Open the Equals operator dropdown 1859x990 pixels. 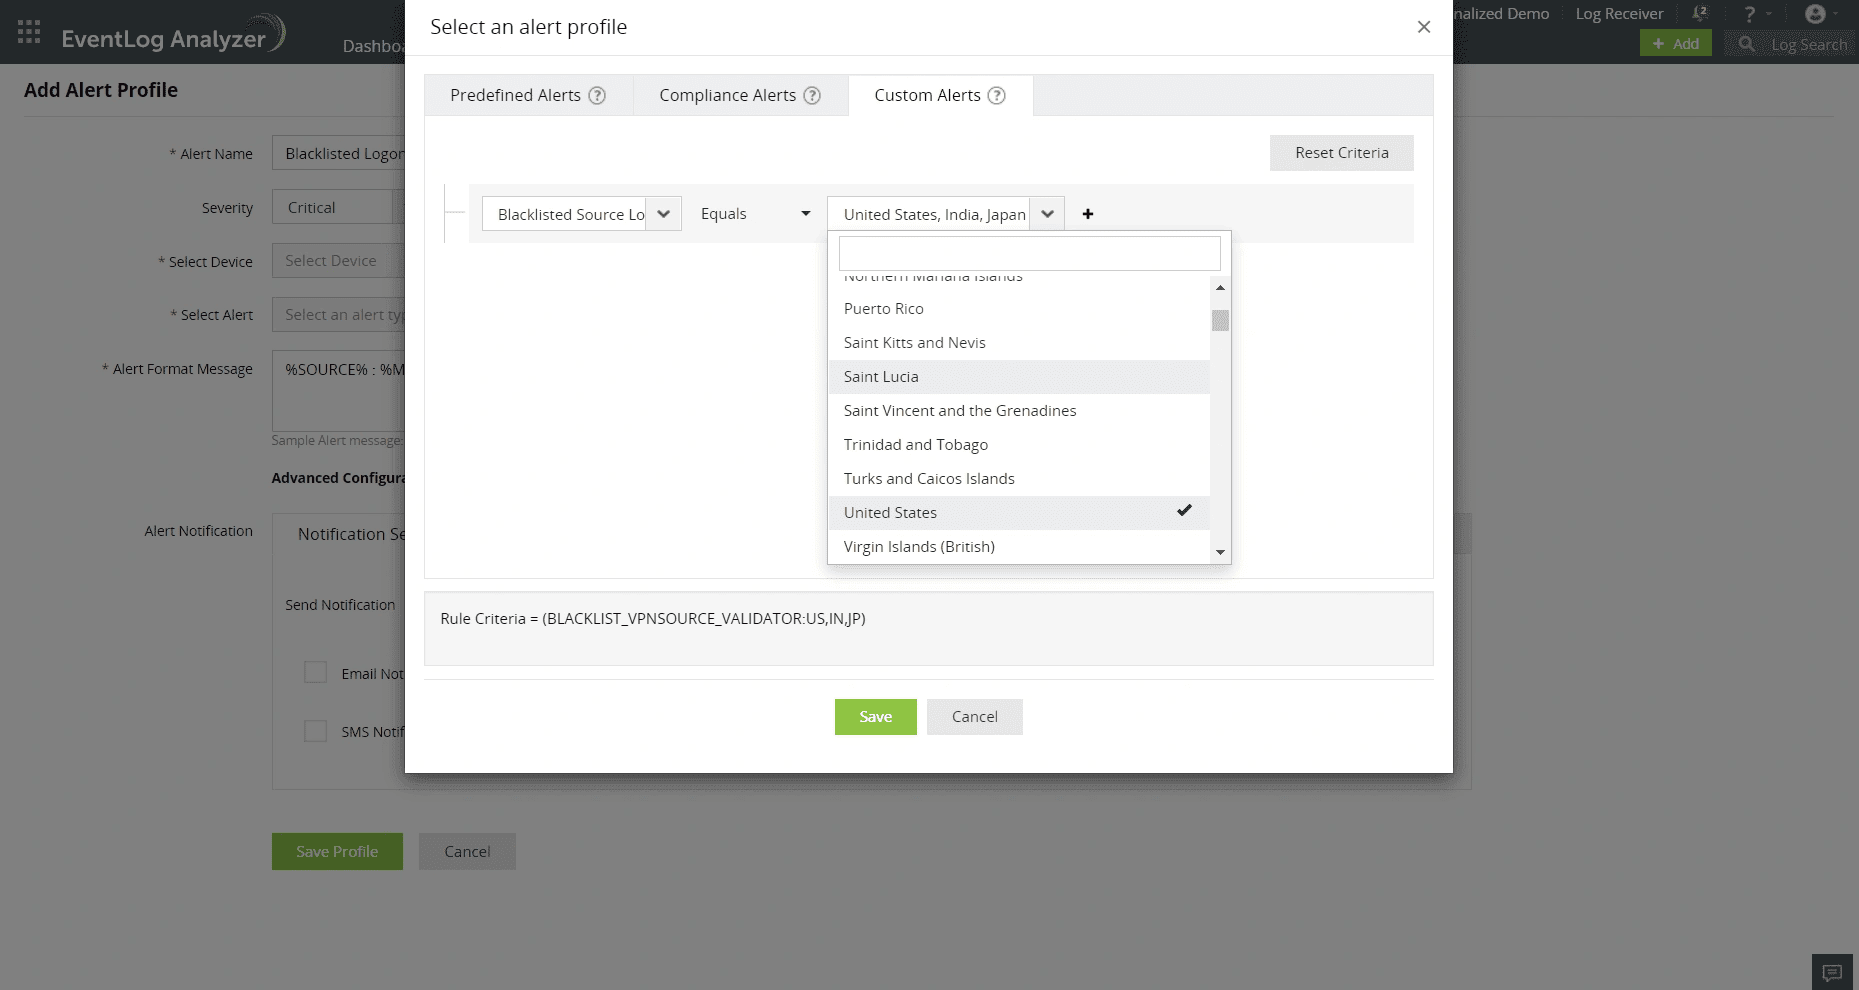point(755,214)
